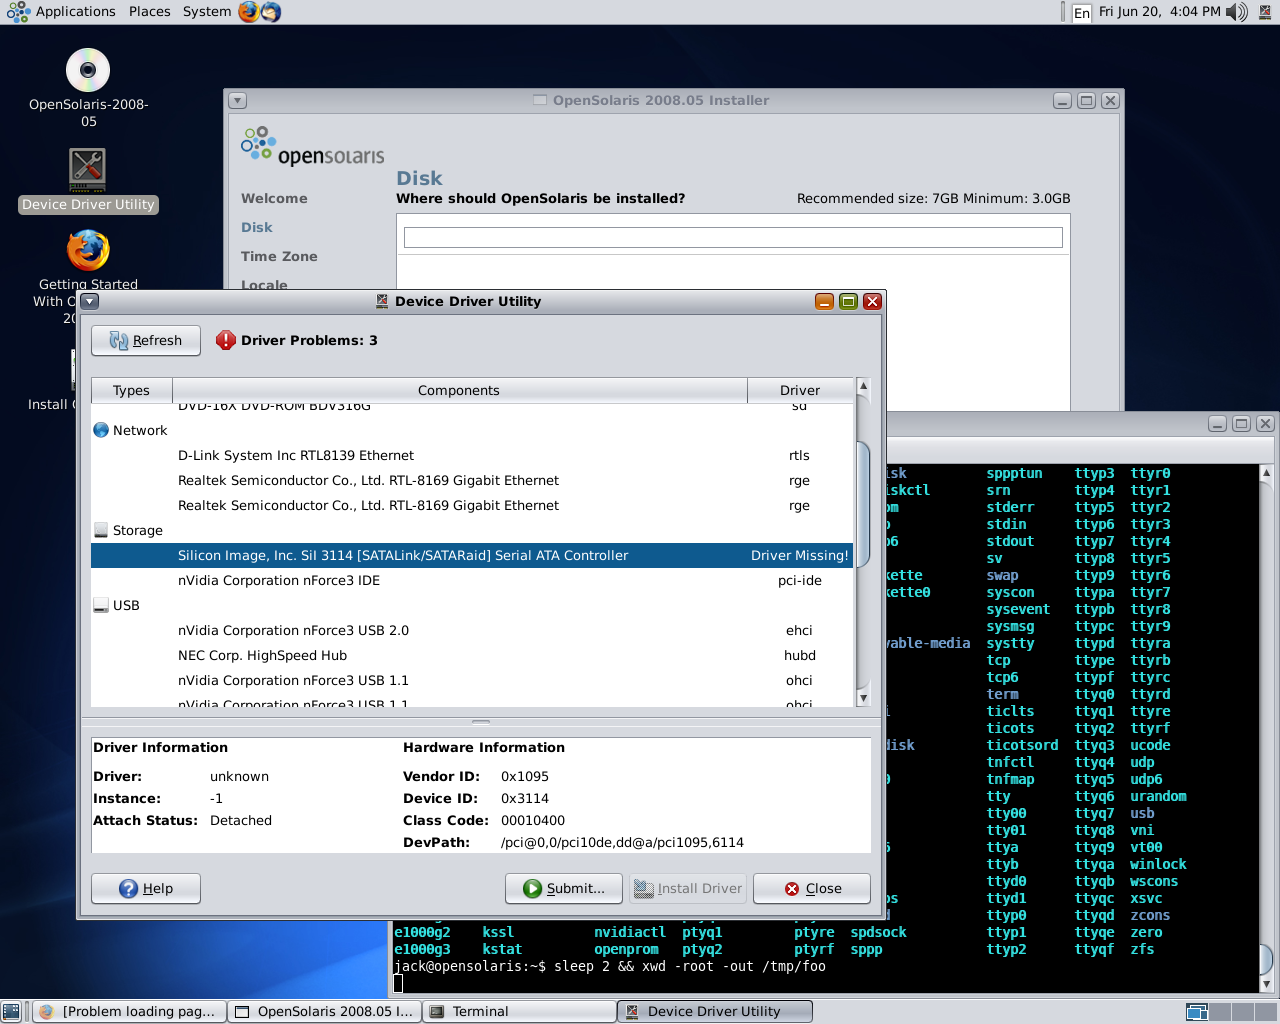
Task: Switch to Terminal taskbar button
Action: pos(519,1012)
